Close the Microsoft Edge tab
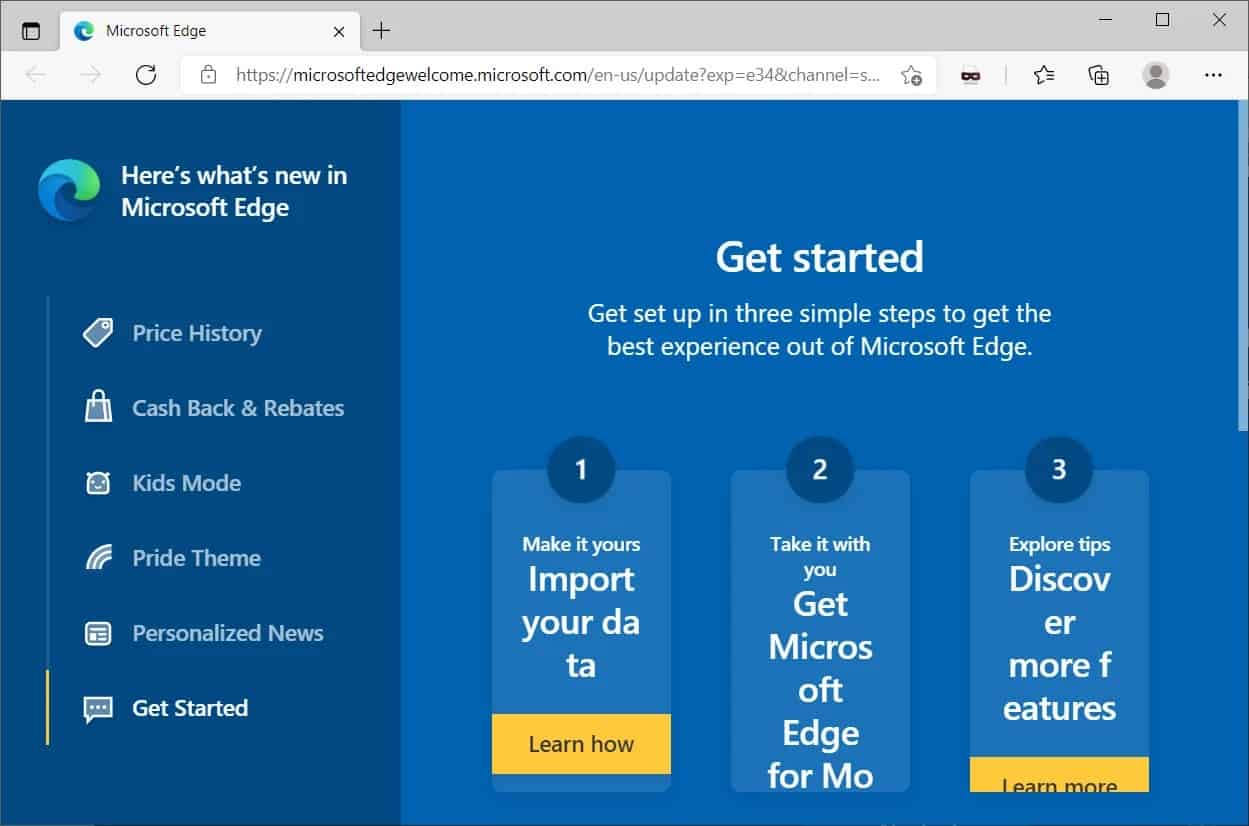 (x=339, y=31)
